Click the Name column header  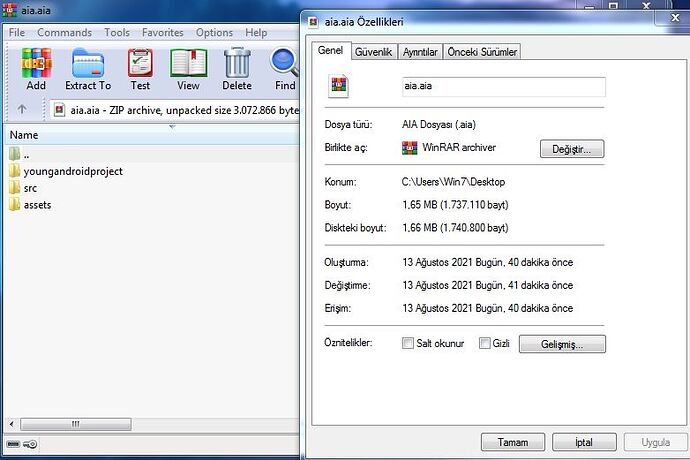[152, 135]
